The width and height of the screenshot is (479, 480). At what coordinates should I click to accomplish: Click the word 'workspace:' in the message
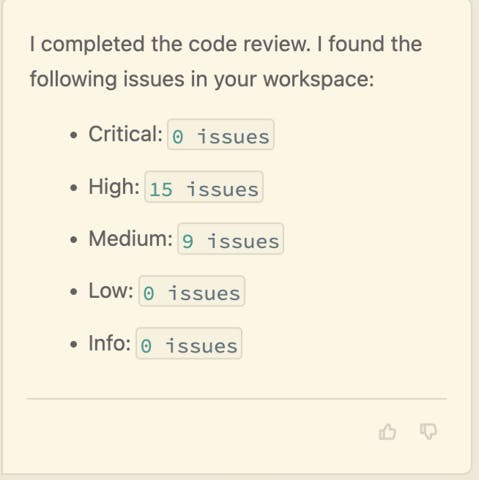click(x=319, y=79)
